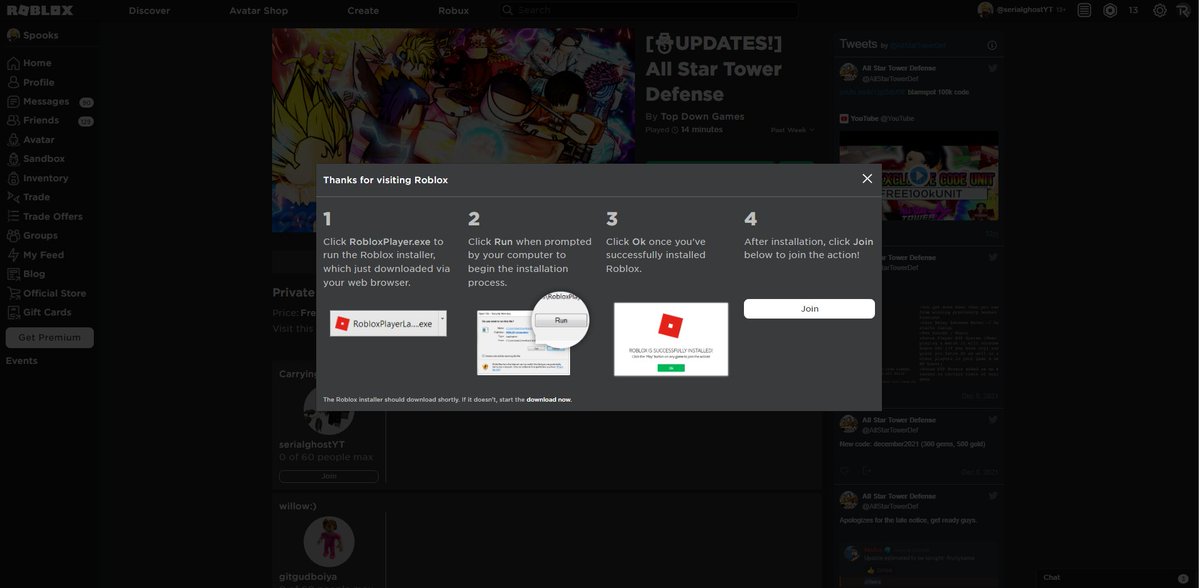Expand the Past Week dropdown
Screen dimensions: 1200x588
792,130
